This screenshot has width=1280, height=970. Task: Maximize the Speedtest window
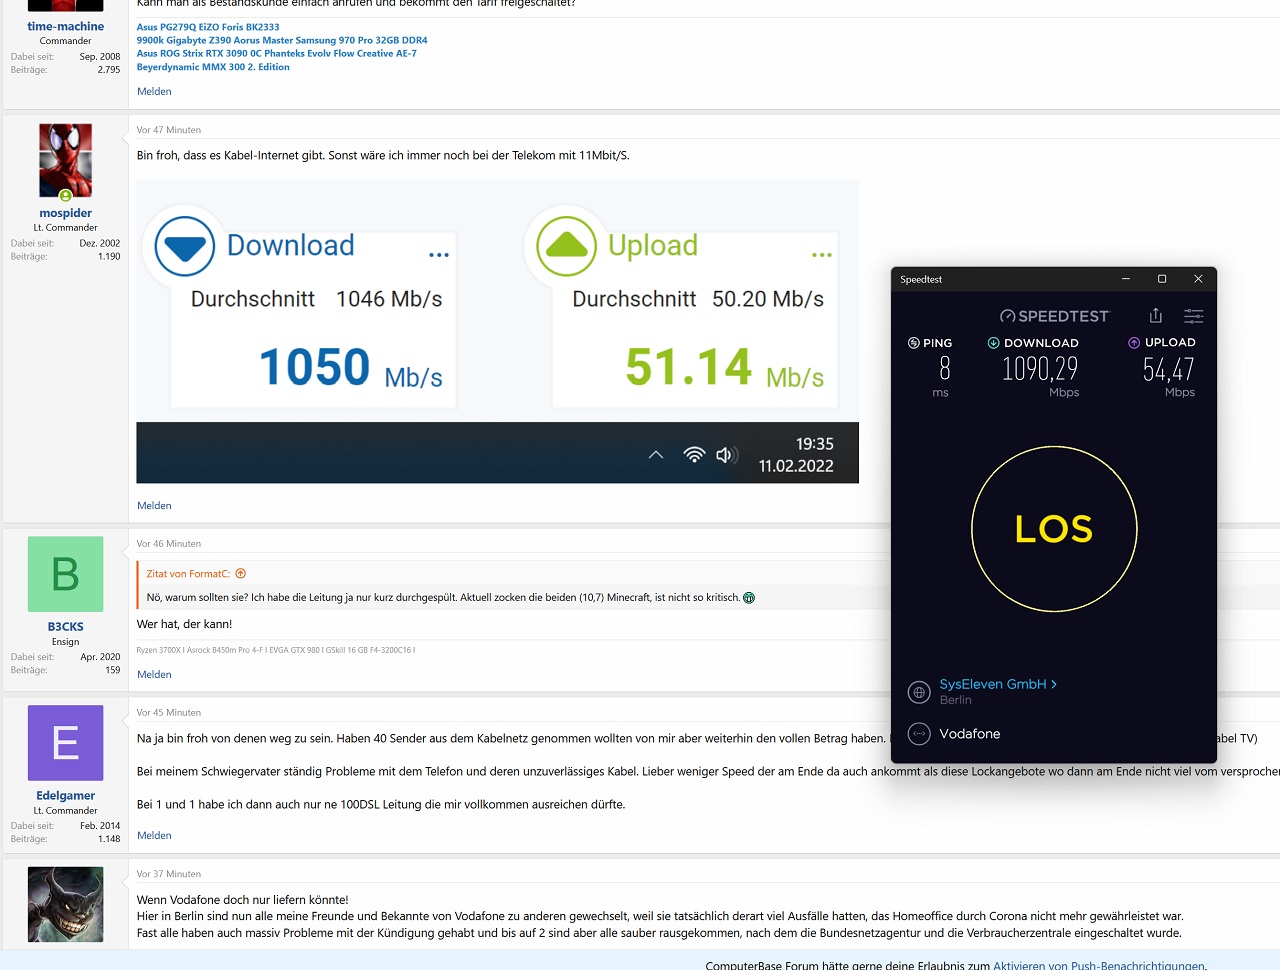(x=1162, y=279)
